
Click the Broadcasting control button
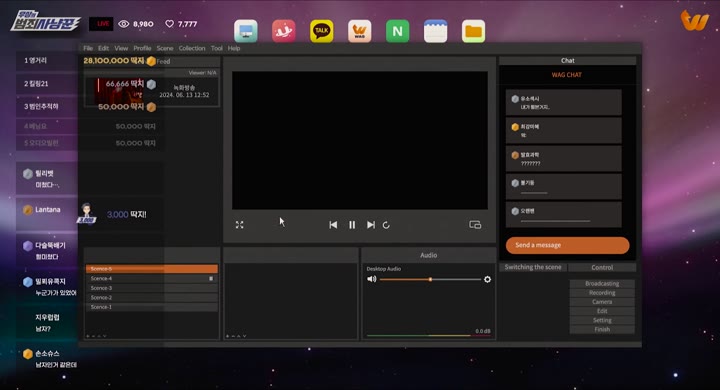(x=602, y=283)
